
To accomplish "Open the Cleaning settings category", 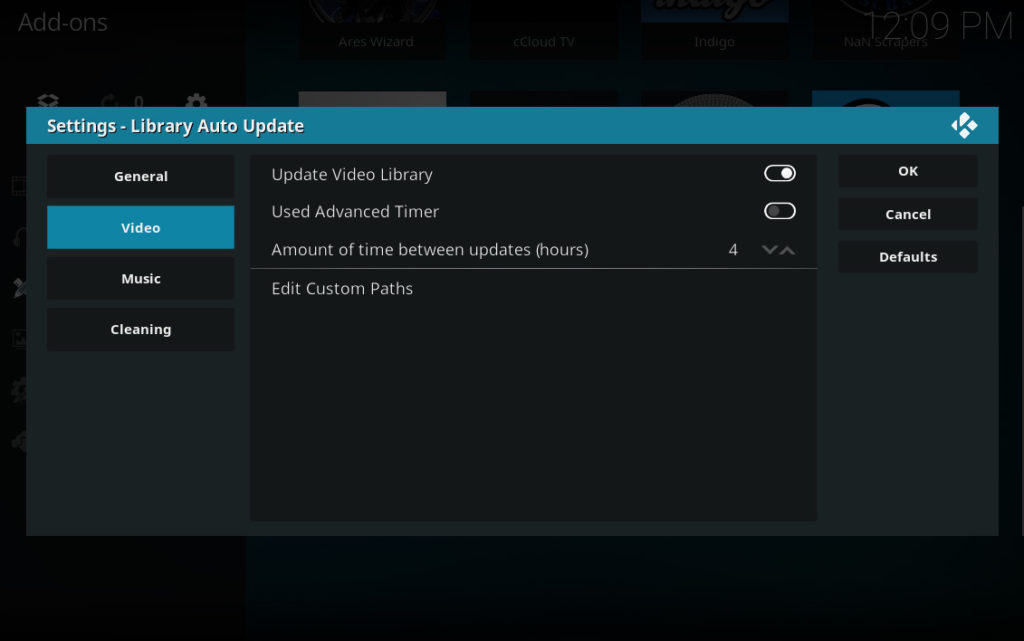I will [140, 329].
